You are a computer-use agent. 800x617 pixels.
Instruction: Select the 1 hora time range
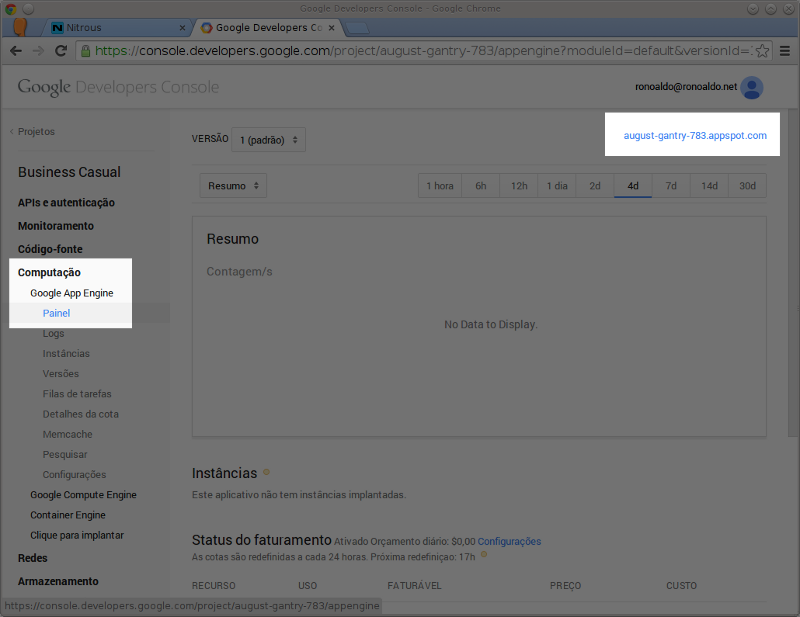tap(440, 186)
